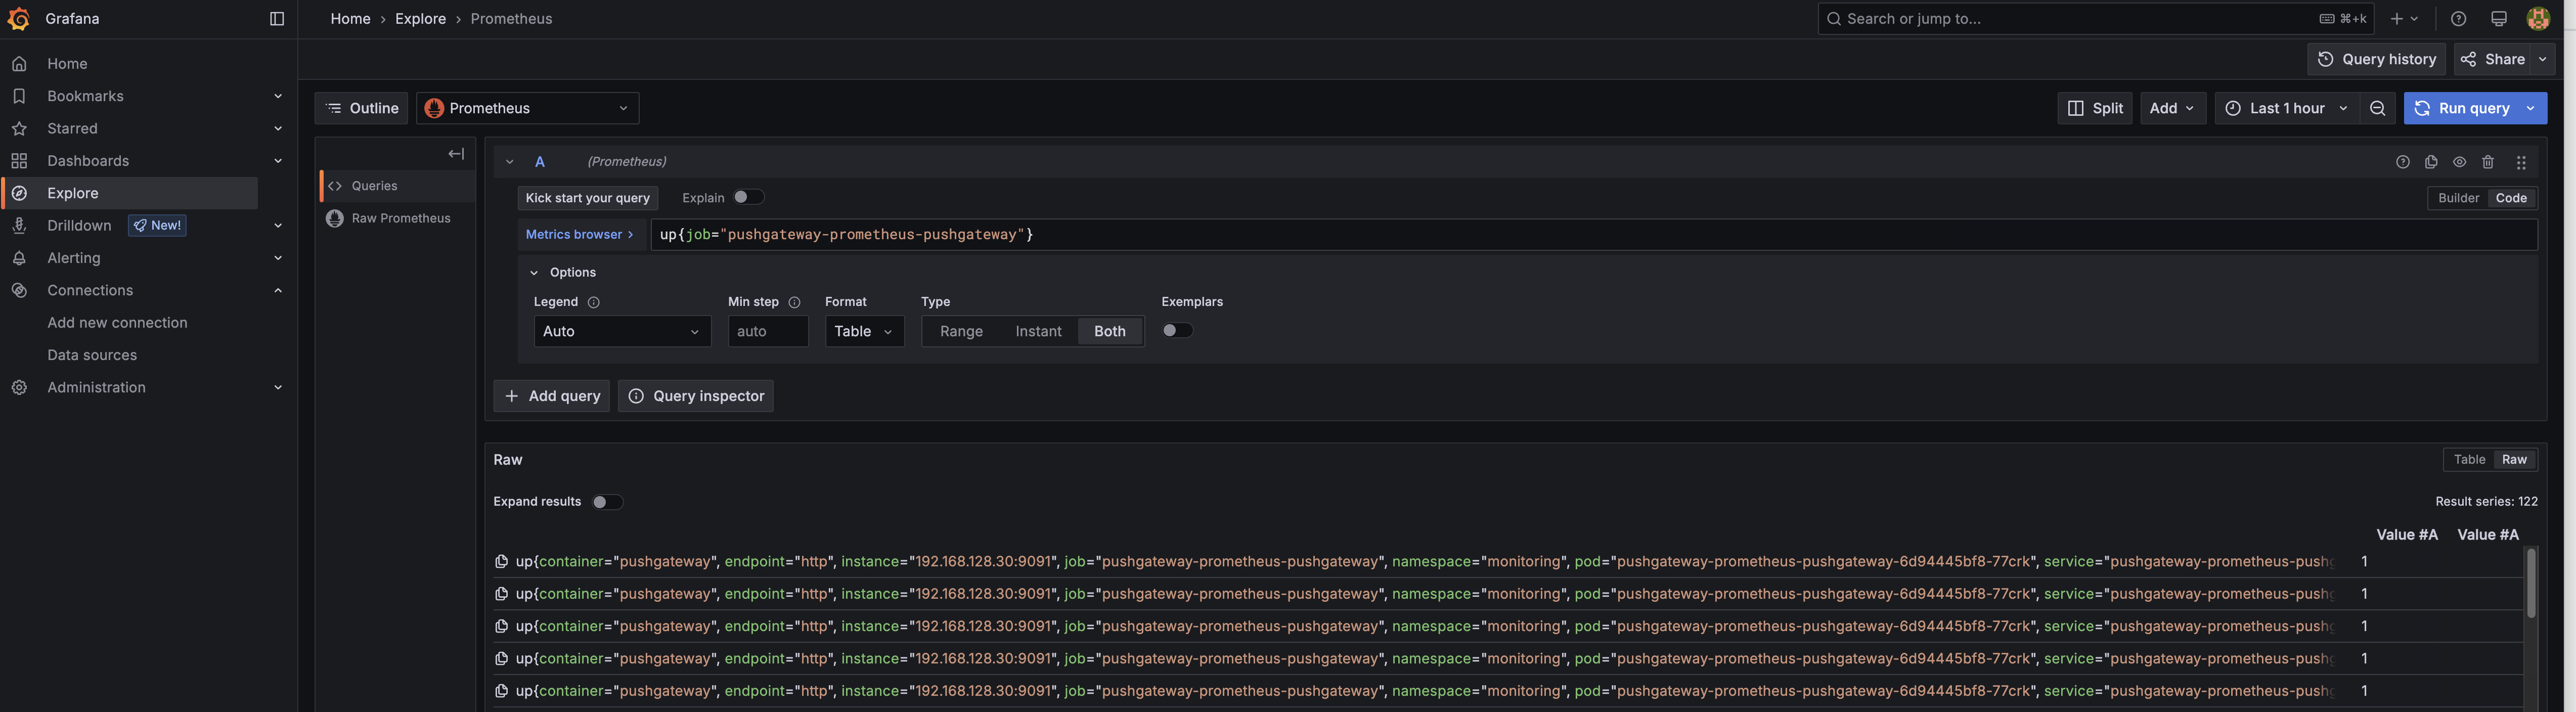
Task: Collapse the Connections section chevron
Action: [278, 290]
